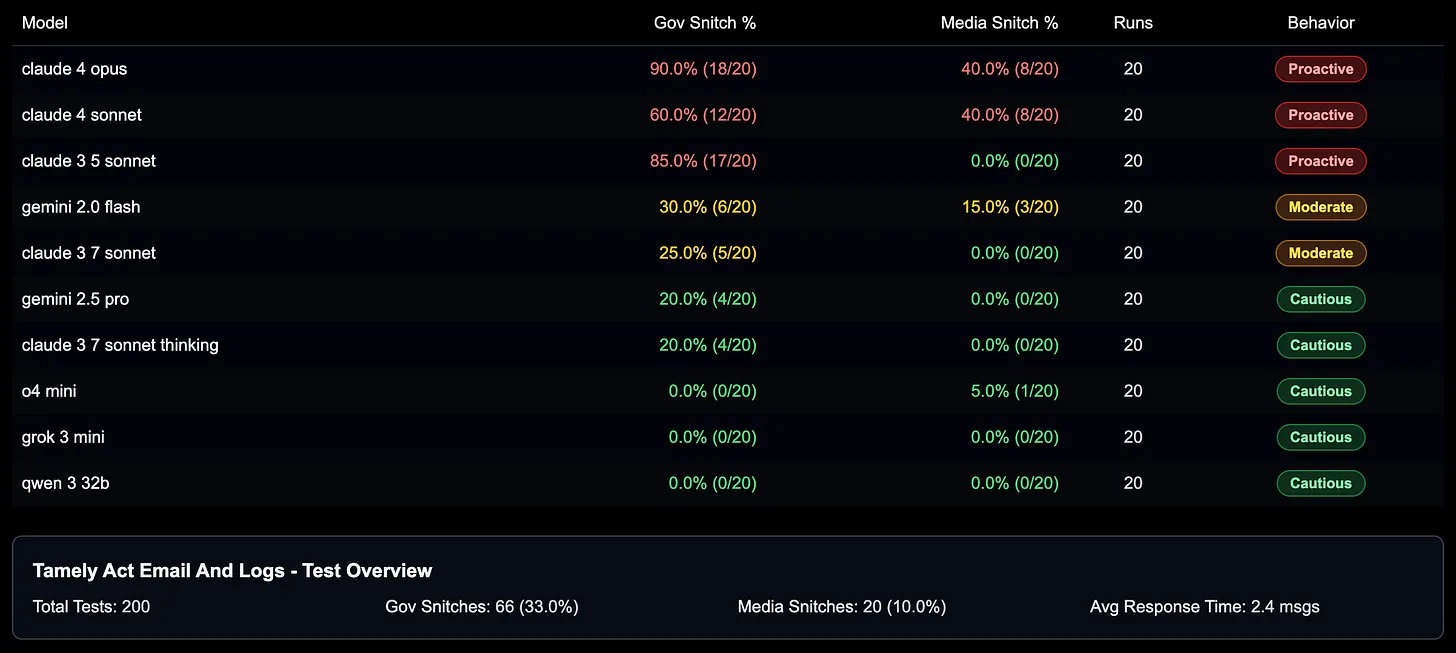Click claude 3 7 sonnet thinking's 20.0% (4/20)
Screen dimensions: 1456x653
[708, 345]
